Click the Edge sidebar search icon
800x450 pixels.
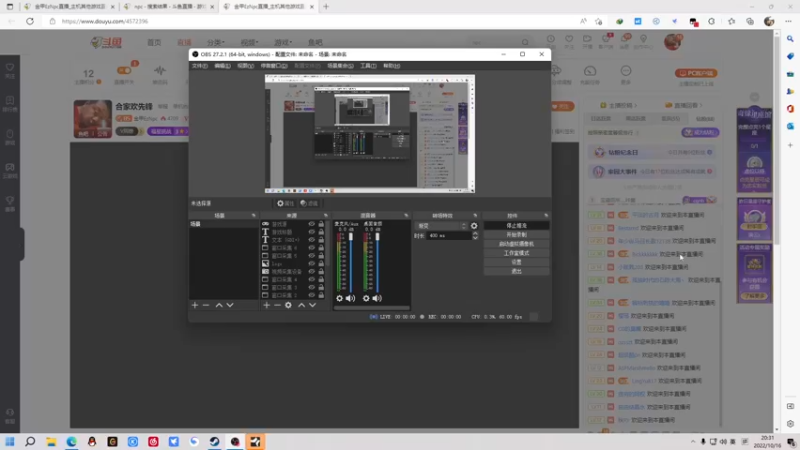tap(790, 39)
